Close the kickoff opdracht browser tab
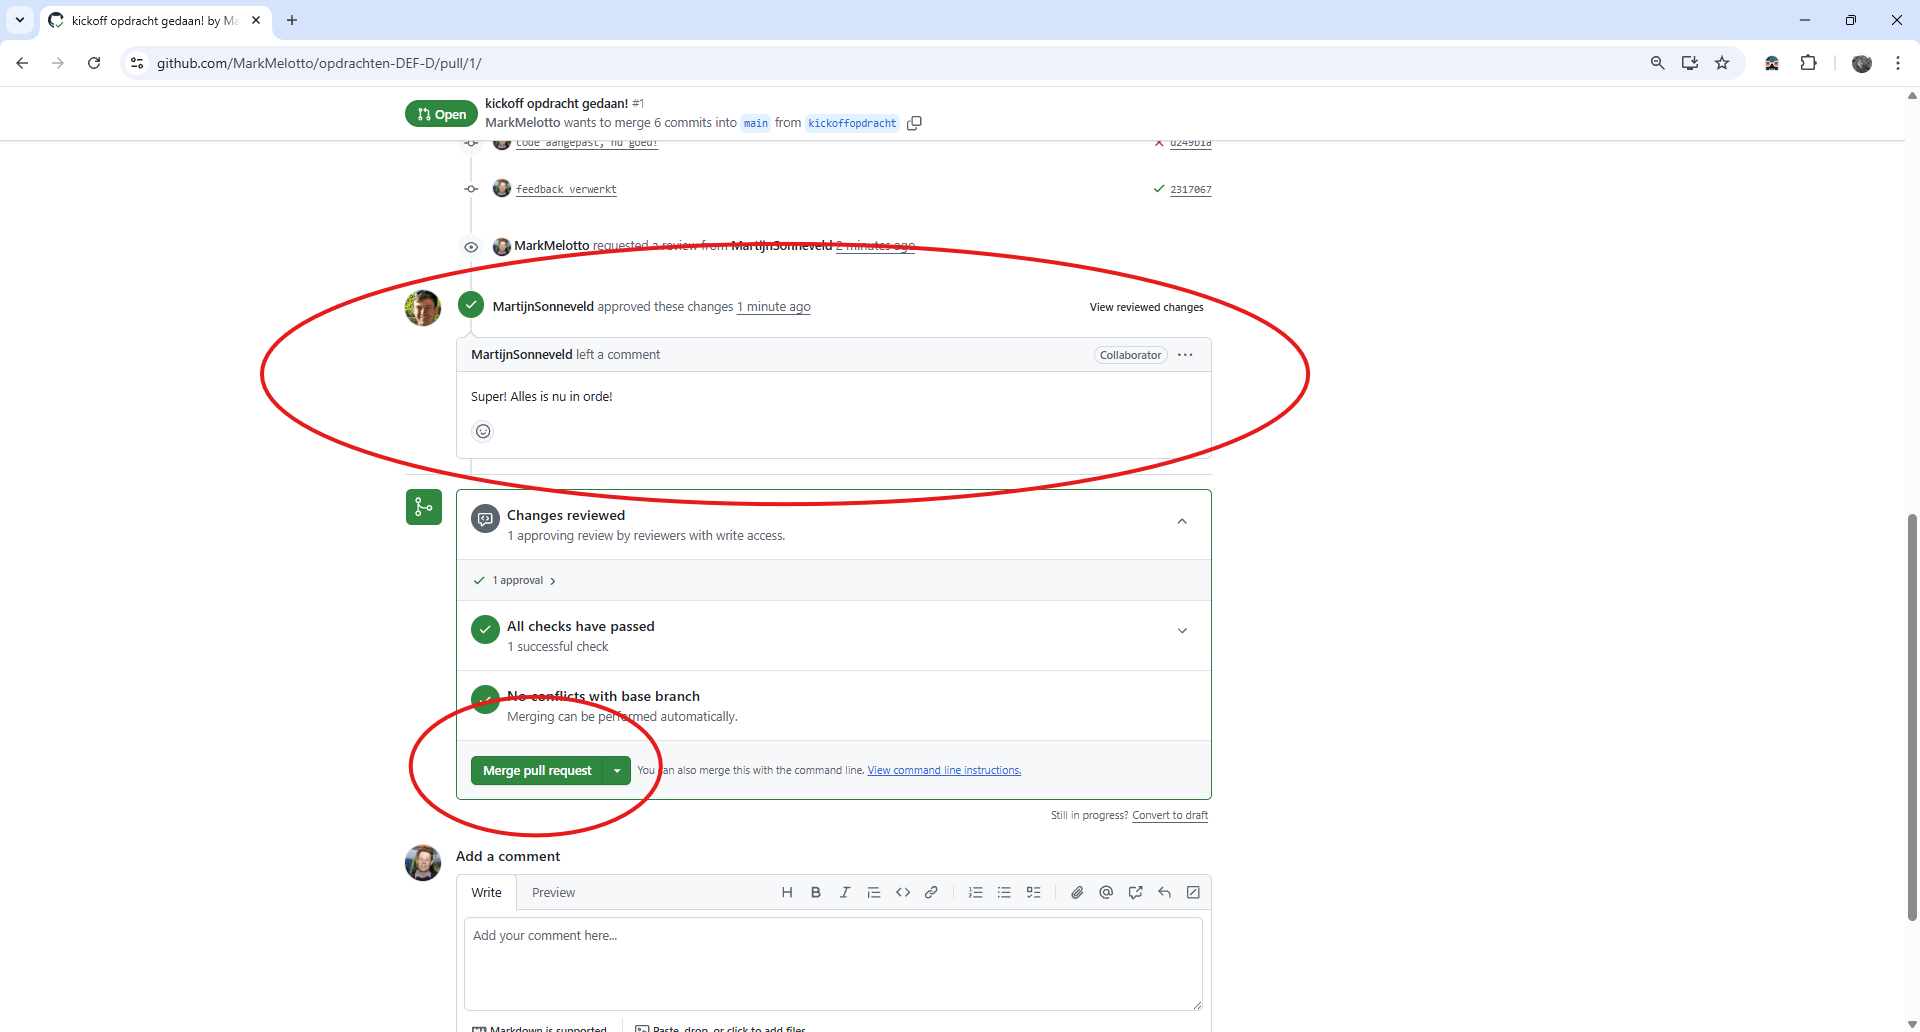Image resolution: width=1920 pixels, height=1032 pixels. click(x=256, y=20)
